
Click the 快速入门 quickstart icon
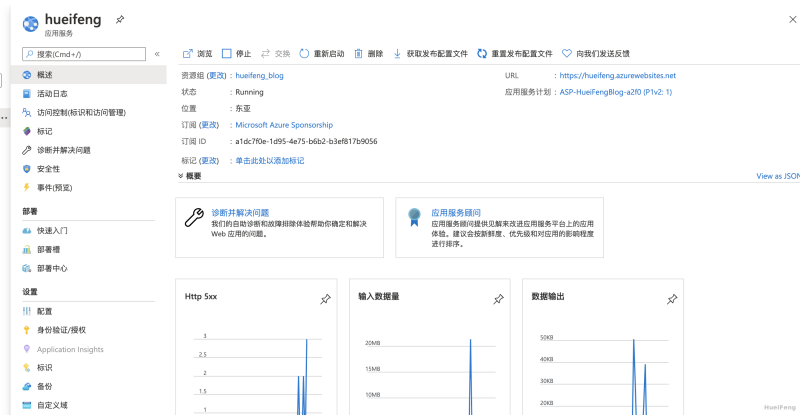click(x=27, y=231)
